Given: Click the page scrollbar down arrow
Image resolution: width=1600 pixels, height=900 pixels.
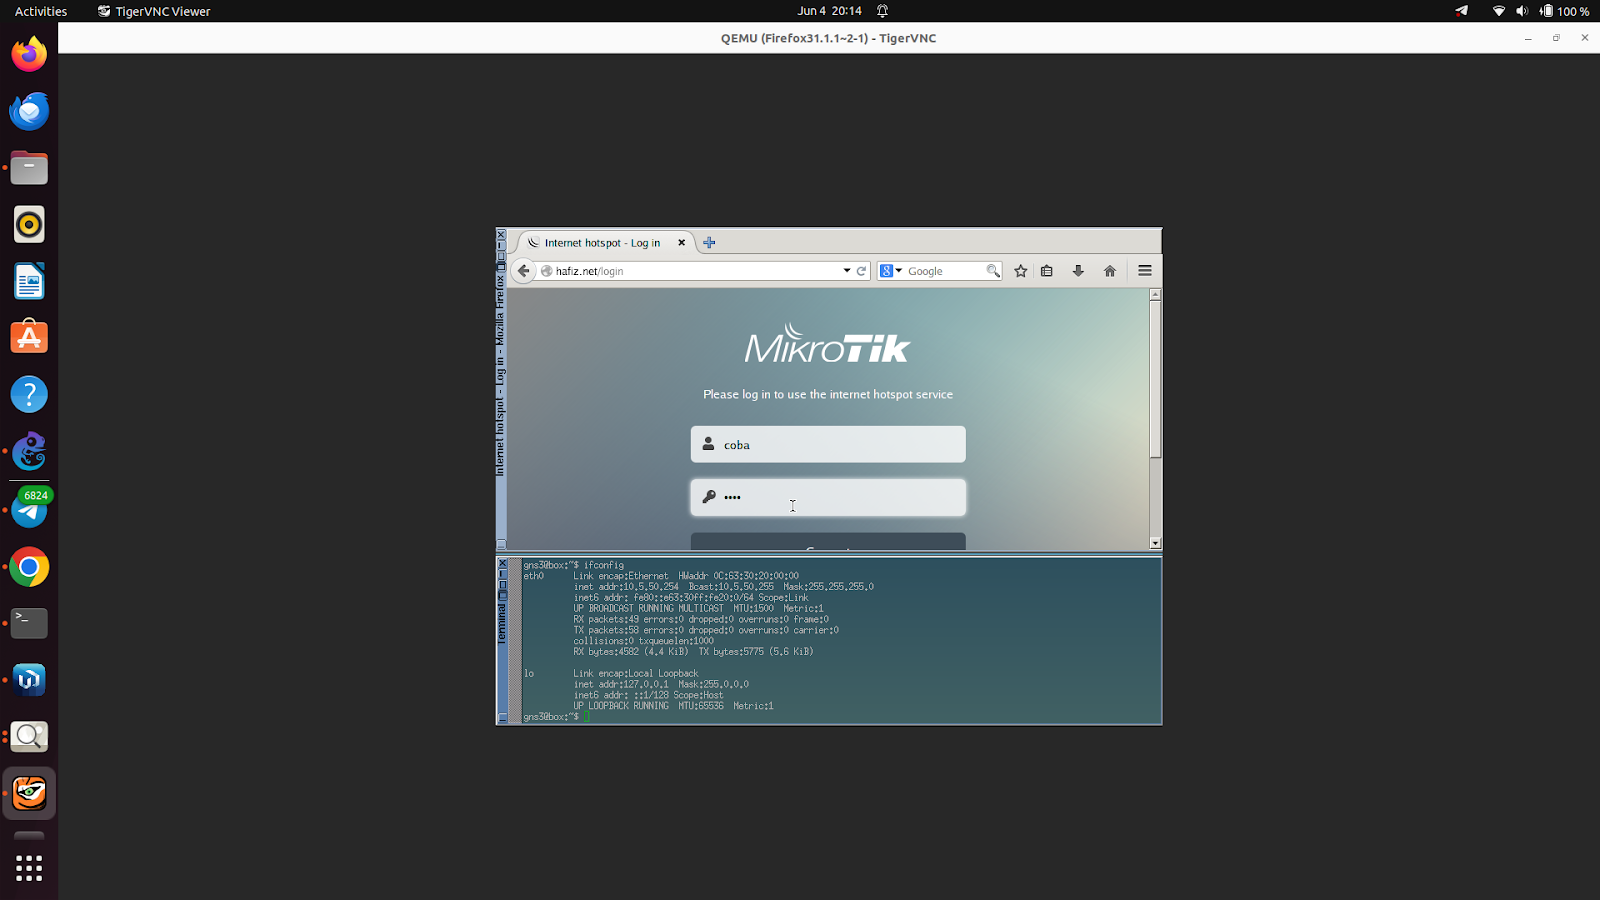Looking at the screenshot, I should [1155, 543].
